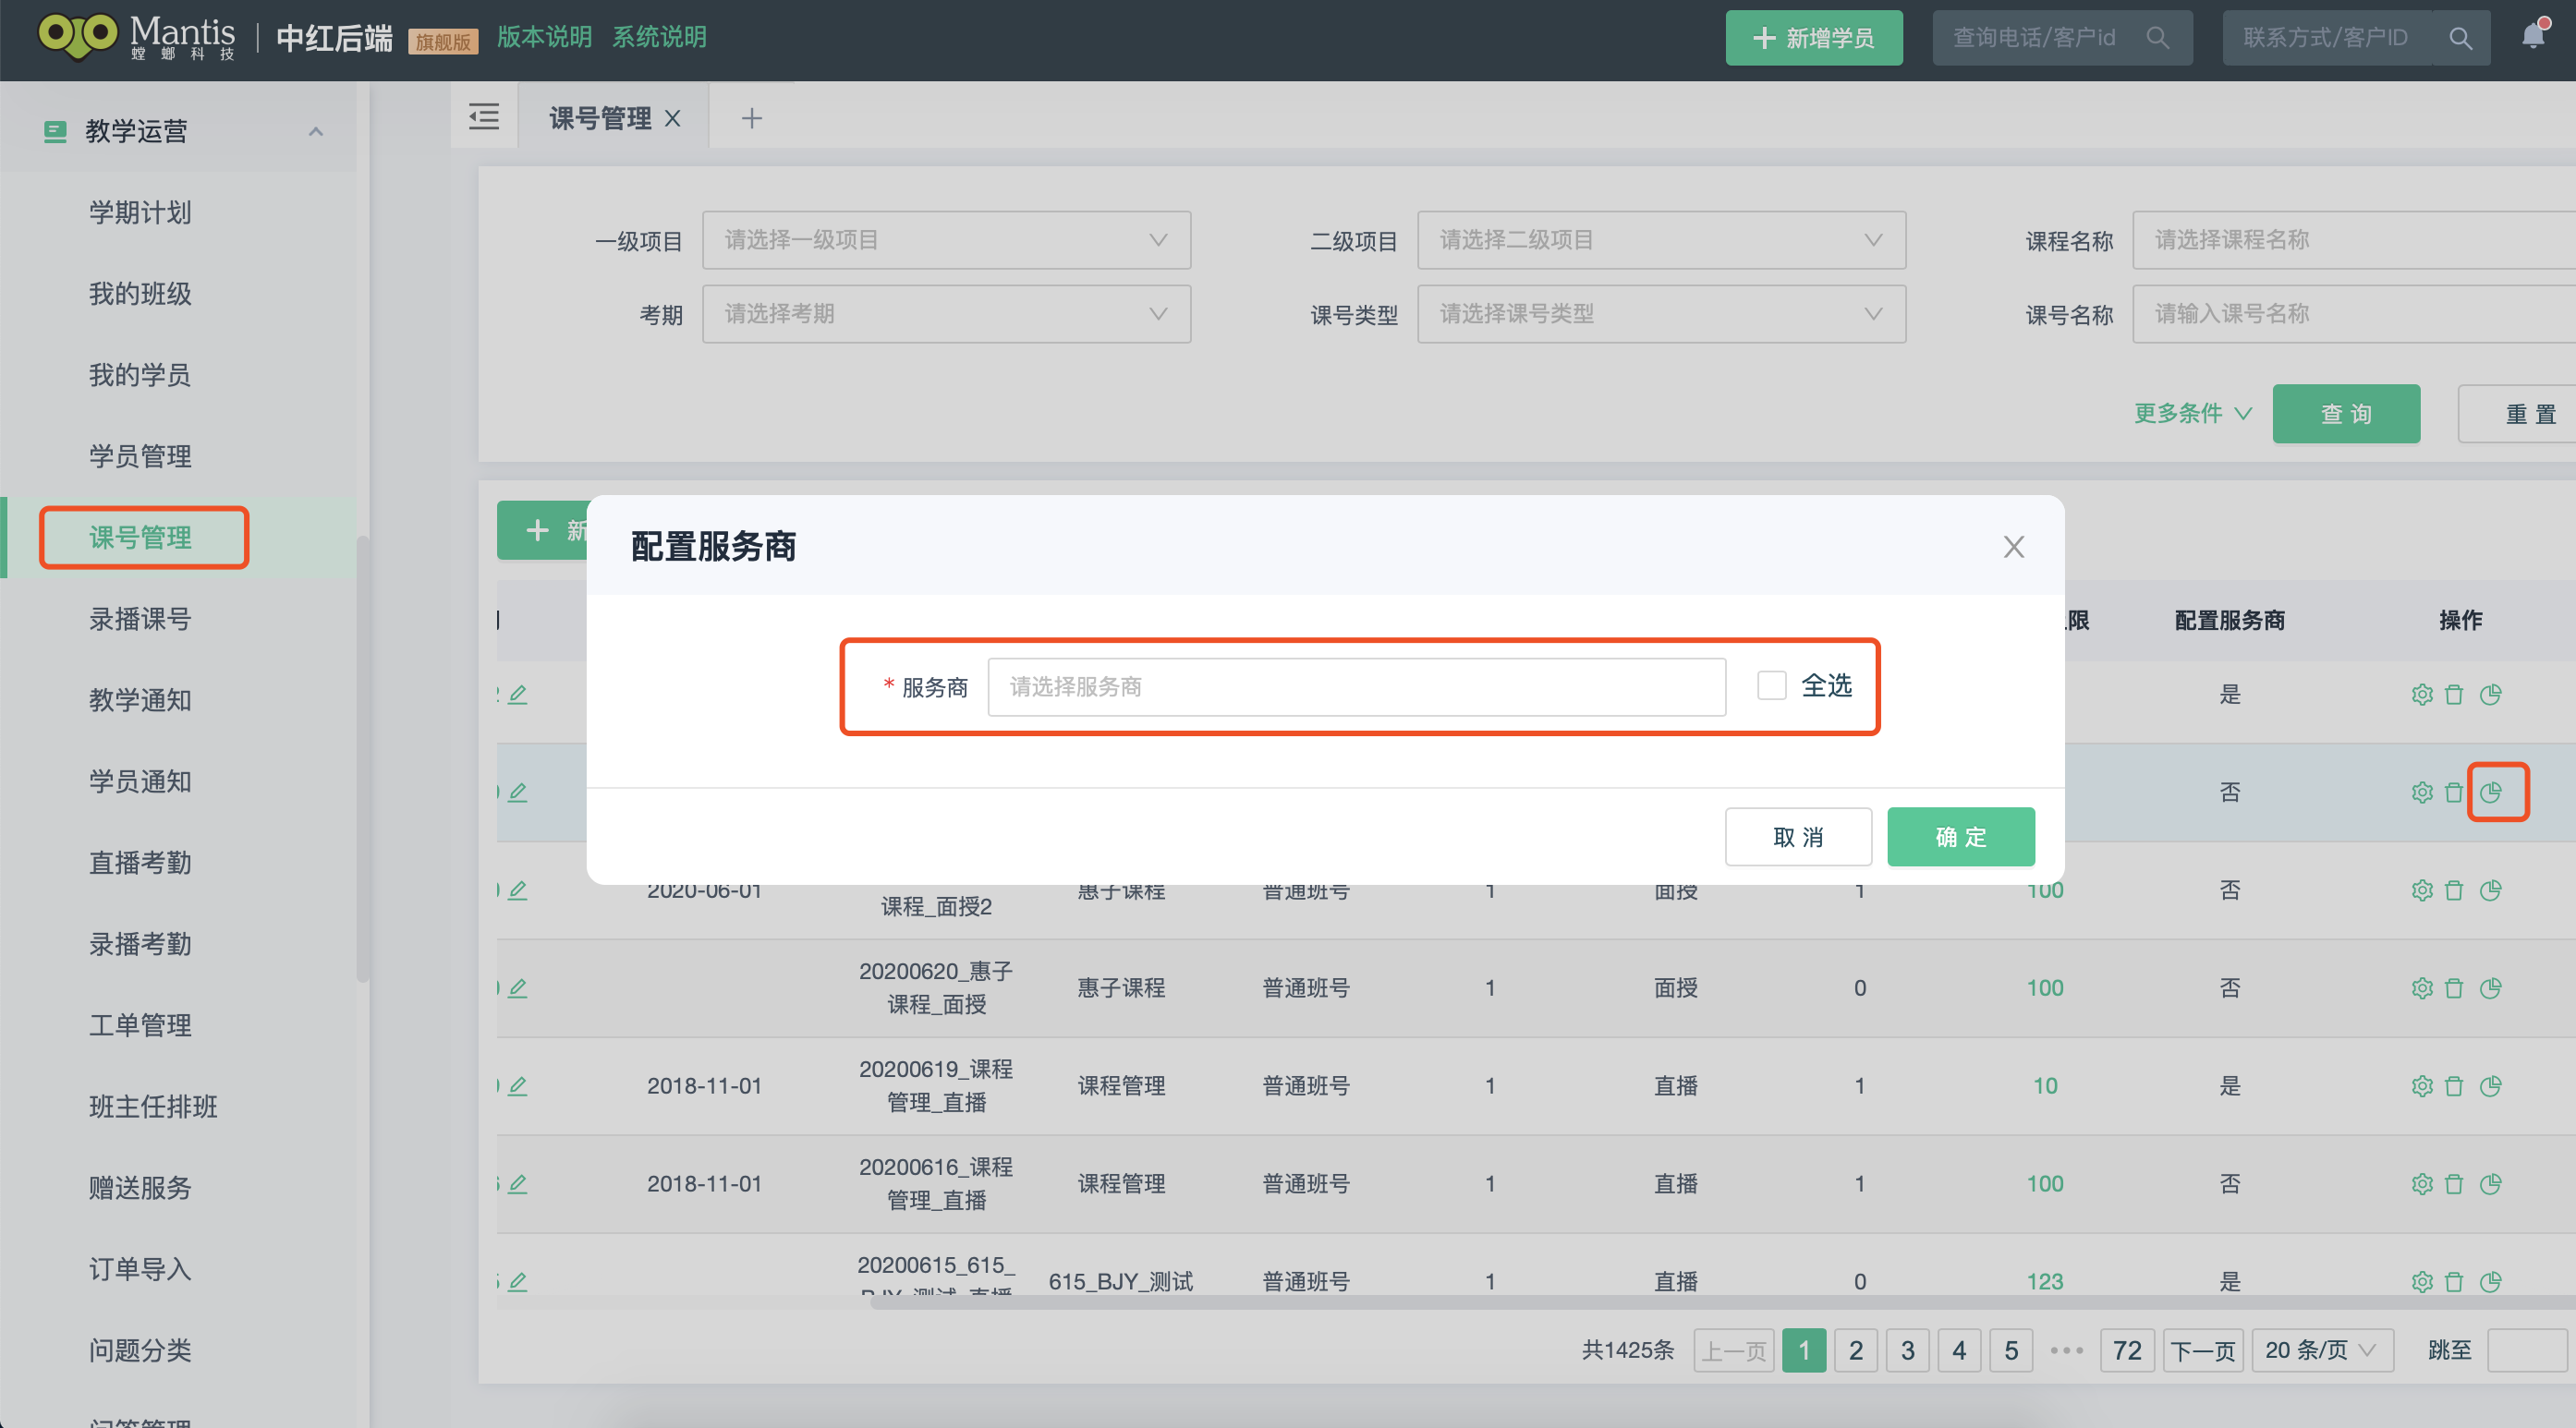Click trash icon in 20200620_惠子课程_面授 row
Screen dimensions: 2576x1428
tap(2453, 988)
